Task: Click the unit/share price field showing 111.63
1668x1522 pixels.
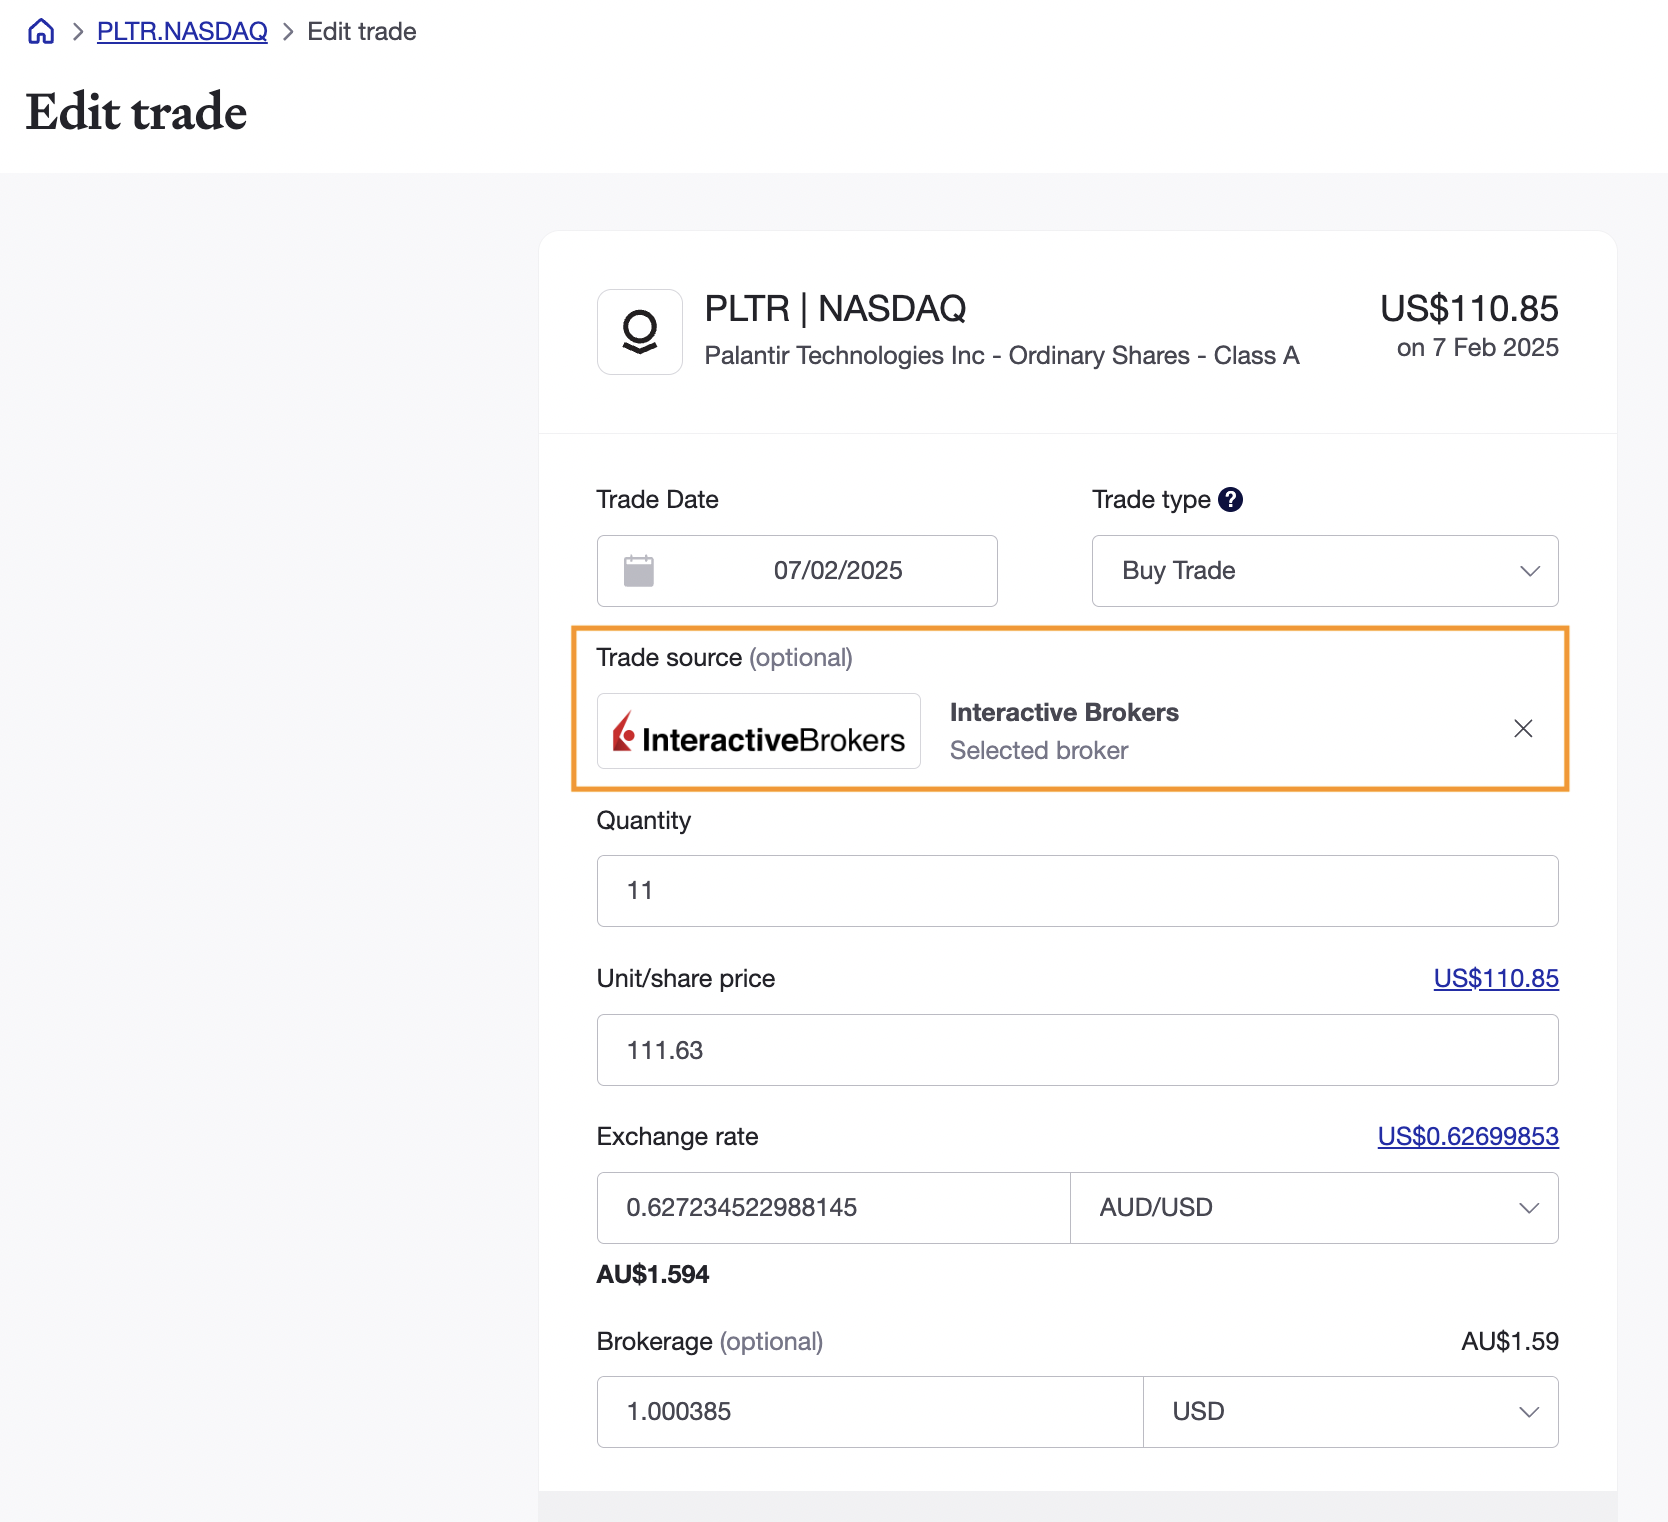Action: 1076,1049
